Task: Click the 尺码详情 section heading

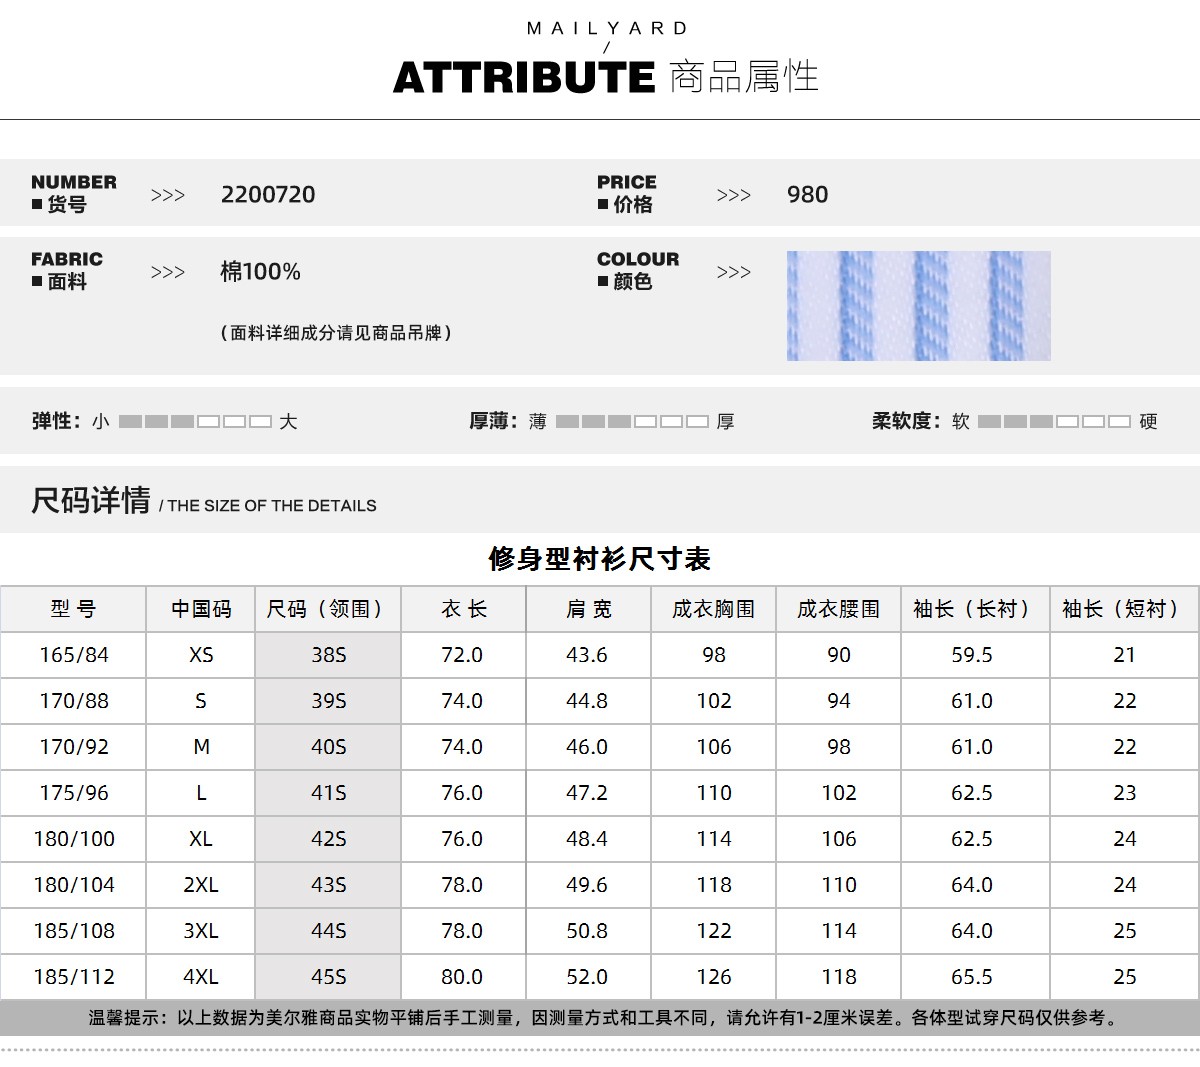Action: coord(91,500)
